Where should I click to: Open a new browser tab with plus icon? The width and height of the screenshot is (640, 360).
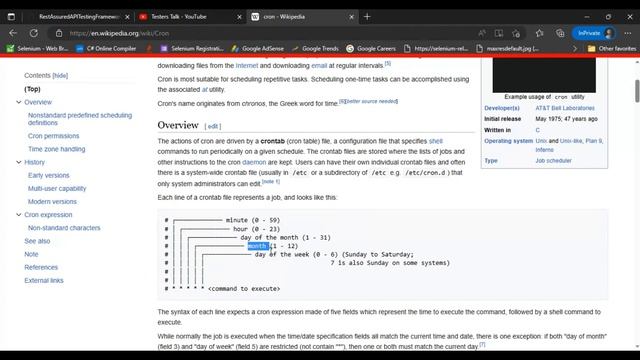coord(367,17)
